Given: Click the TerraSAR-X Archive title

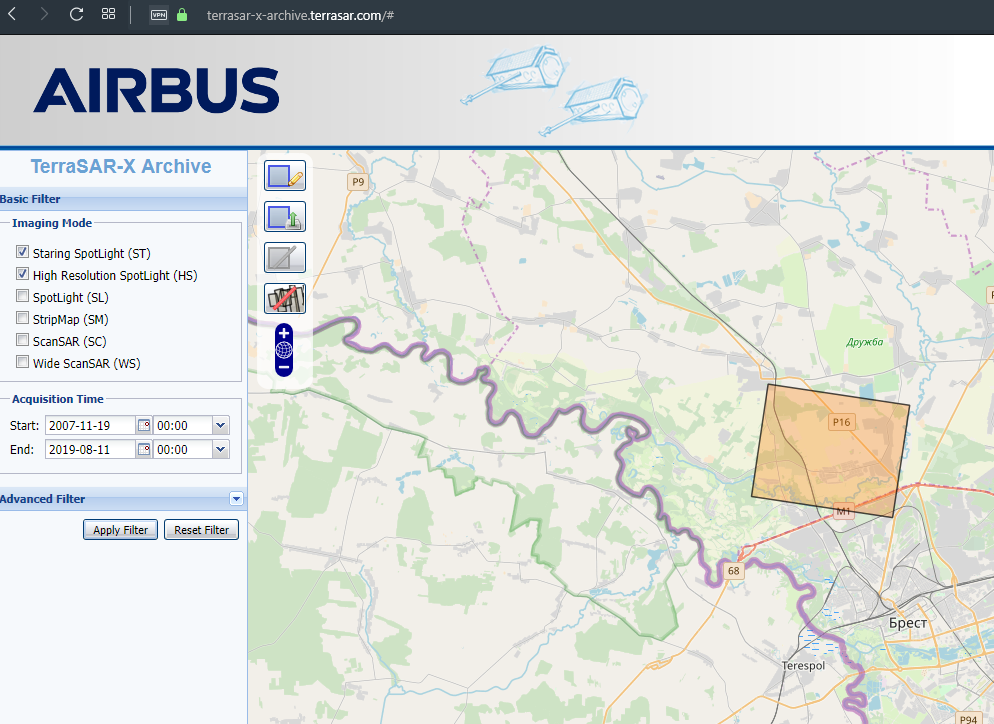Looking at the screenshot, I should tap(121, 166).
